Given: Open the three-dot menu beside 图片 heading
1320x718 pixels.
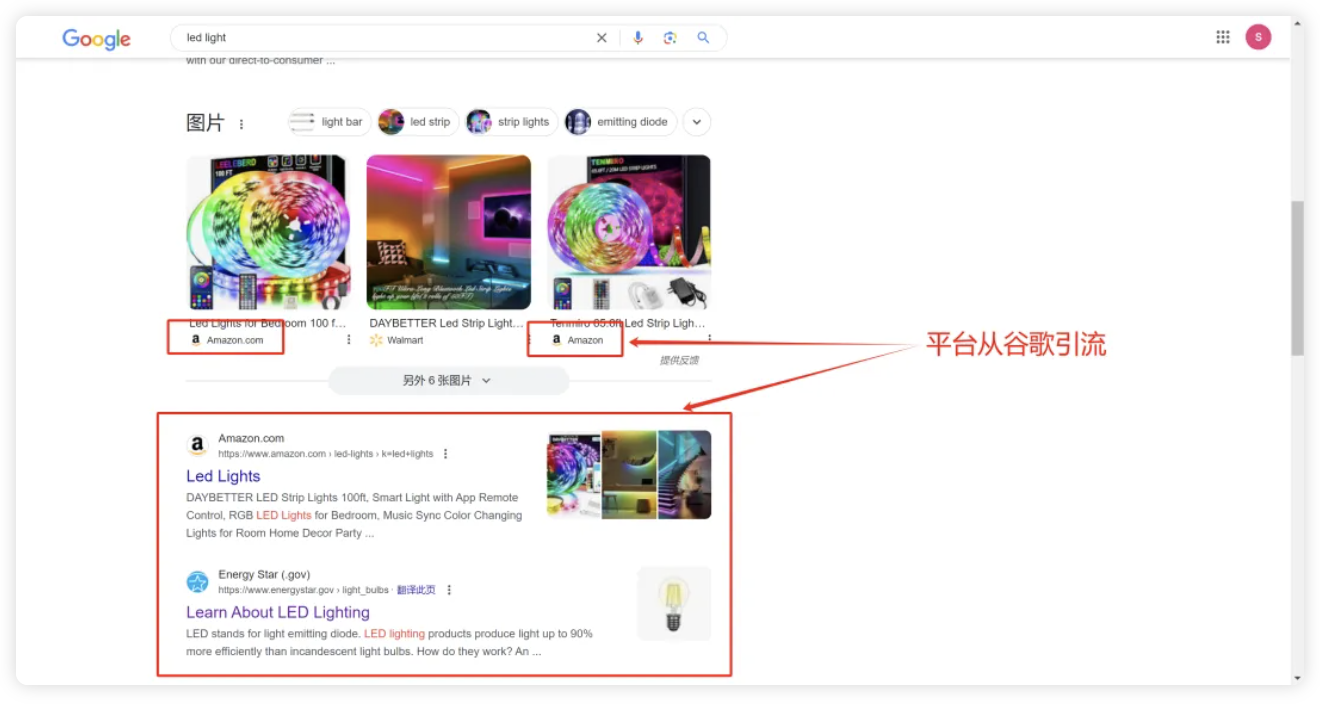Looking at the screenshot, I should pyautogui.click(x=241, y=124).
